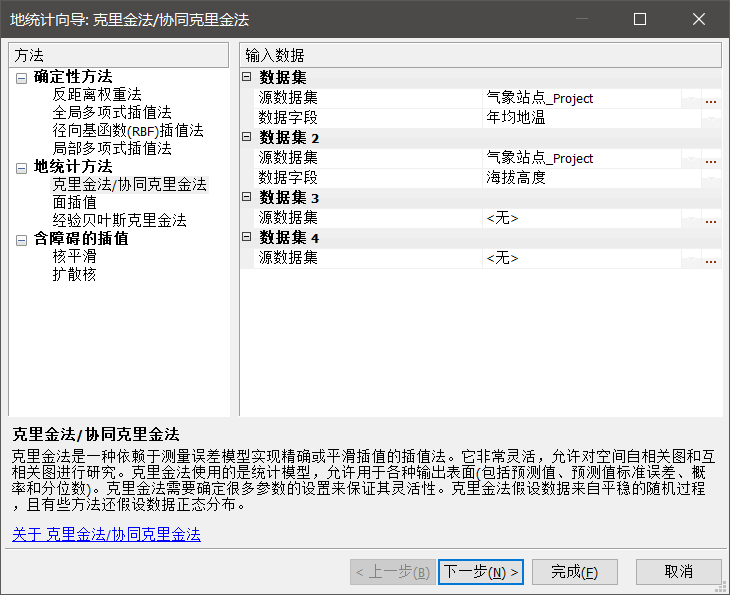Select 面插值 method
730x595 pixels.
pos(74,203)
